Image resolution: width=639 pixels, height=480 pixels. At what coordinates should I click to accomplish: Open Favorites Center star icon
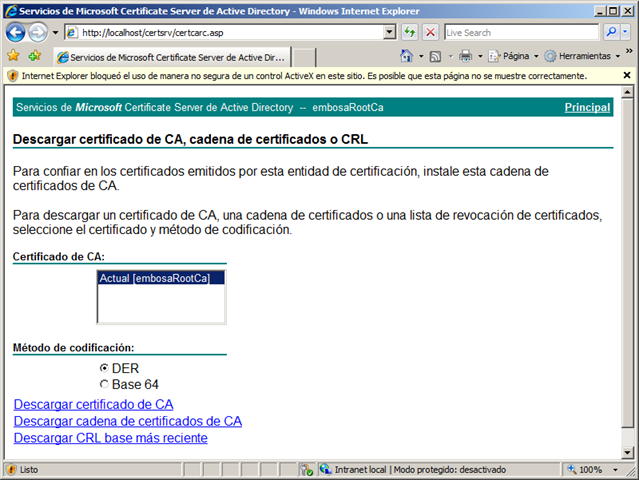13,56
